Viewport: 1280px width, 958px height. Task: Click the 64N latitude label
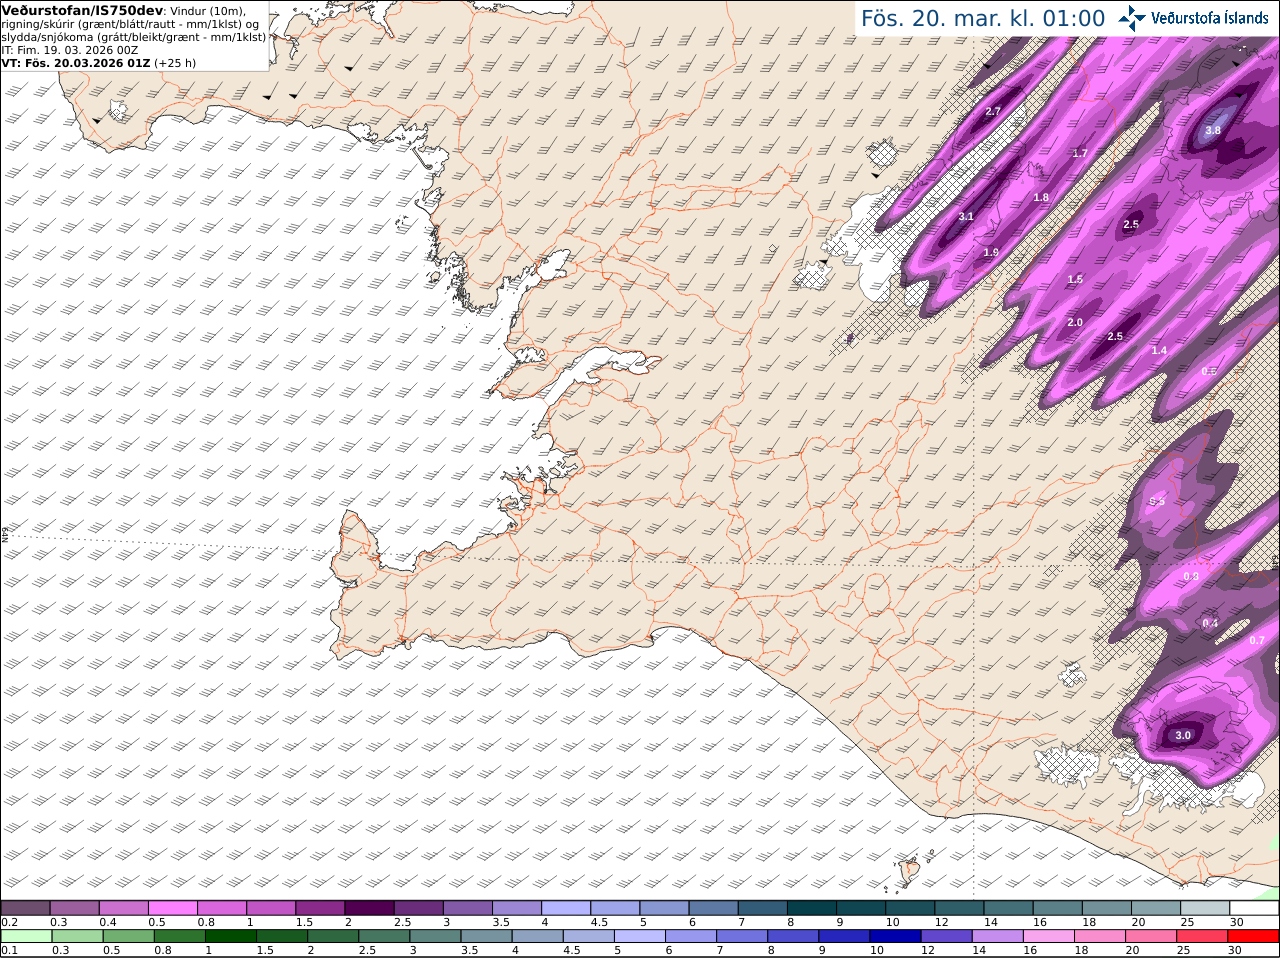[x=5, y=534]
